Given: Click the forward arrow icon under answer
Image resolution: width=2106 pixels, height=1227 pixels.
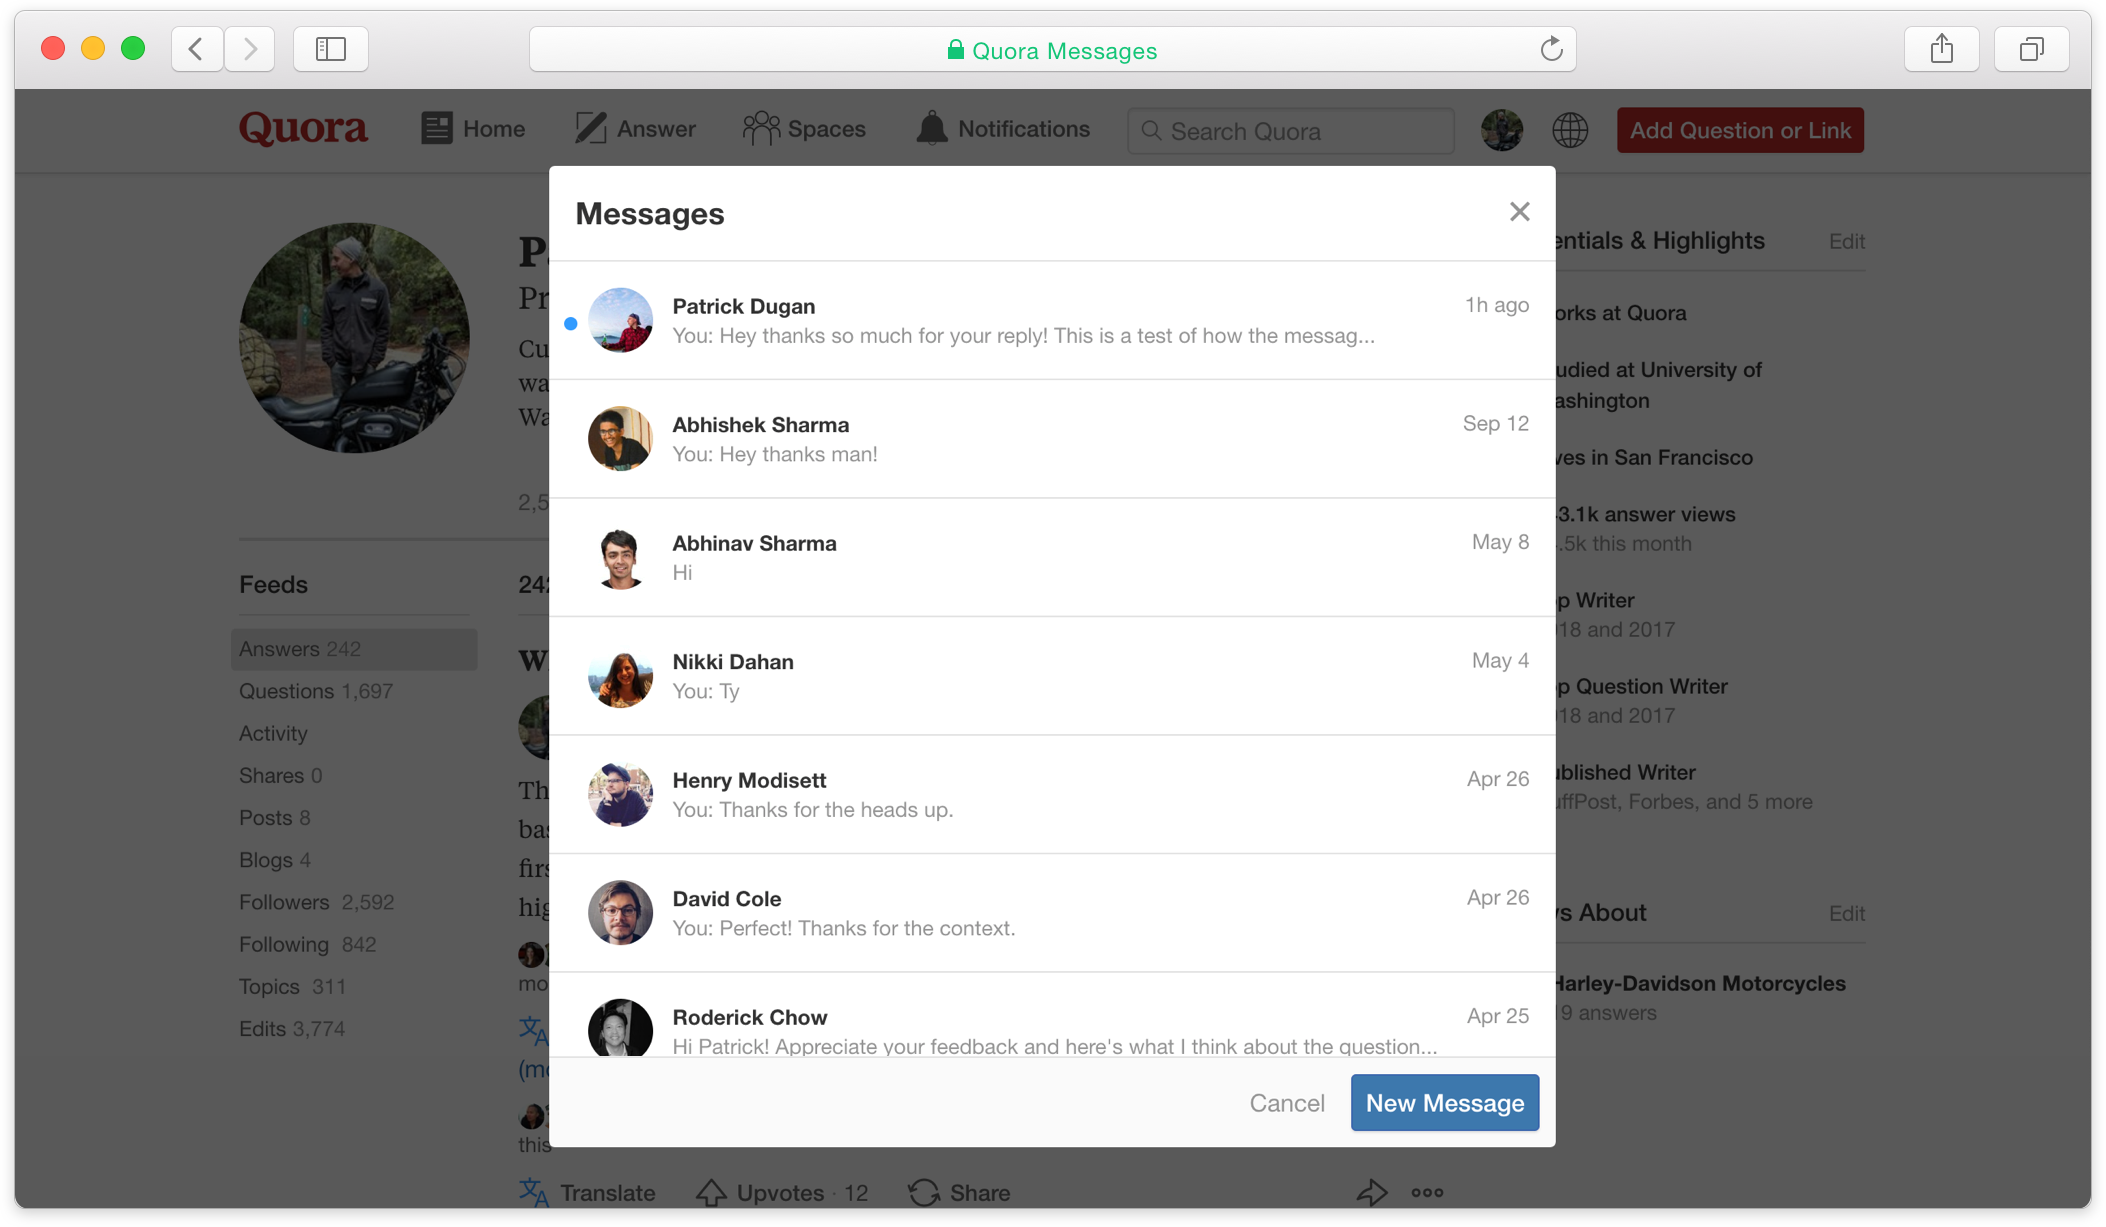Looking at the screenshot, I should (x=1372, y=1192).
